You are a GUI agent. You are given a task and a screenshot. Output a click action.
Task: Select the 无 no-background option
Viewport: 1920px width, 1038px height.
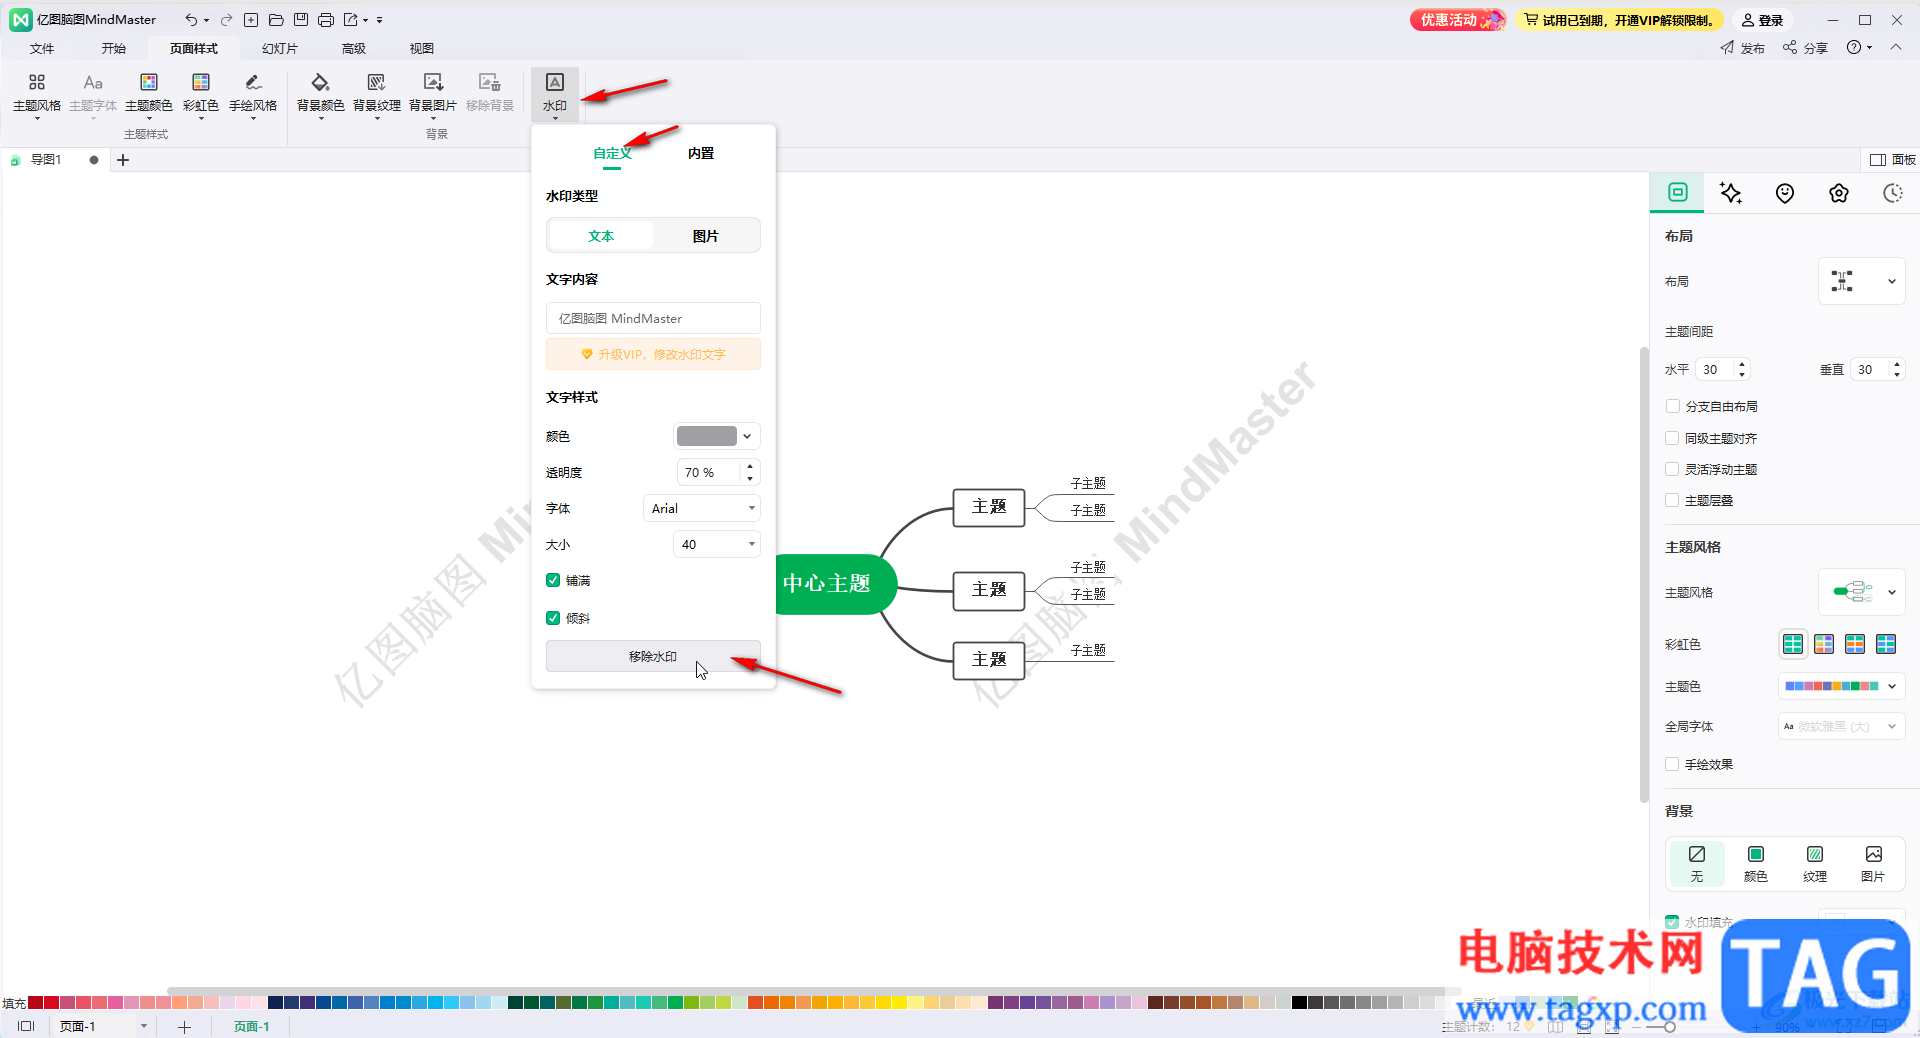pos(1697,864)
